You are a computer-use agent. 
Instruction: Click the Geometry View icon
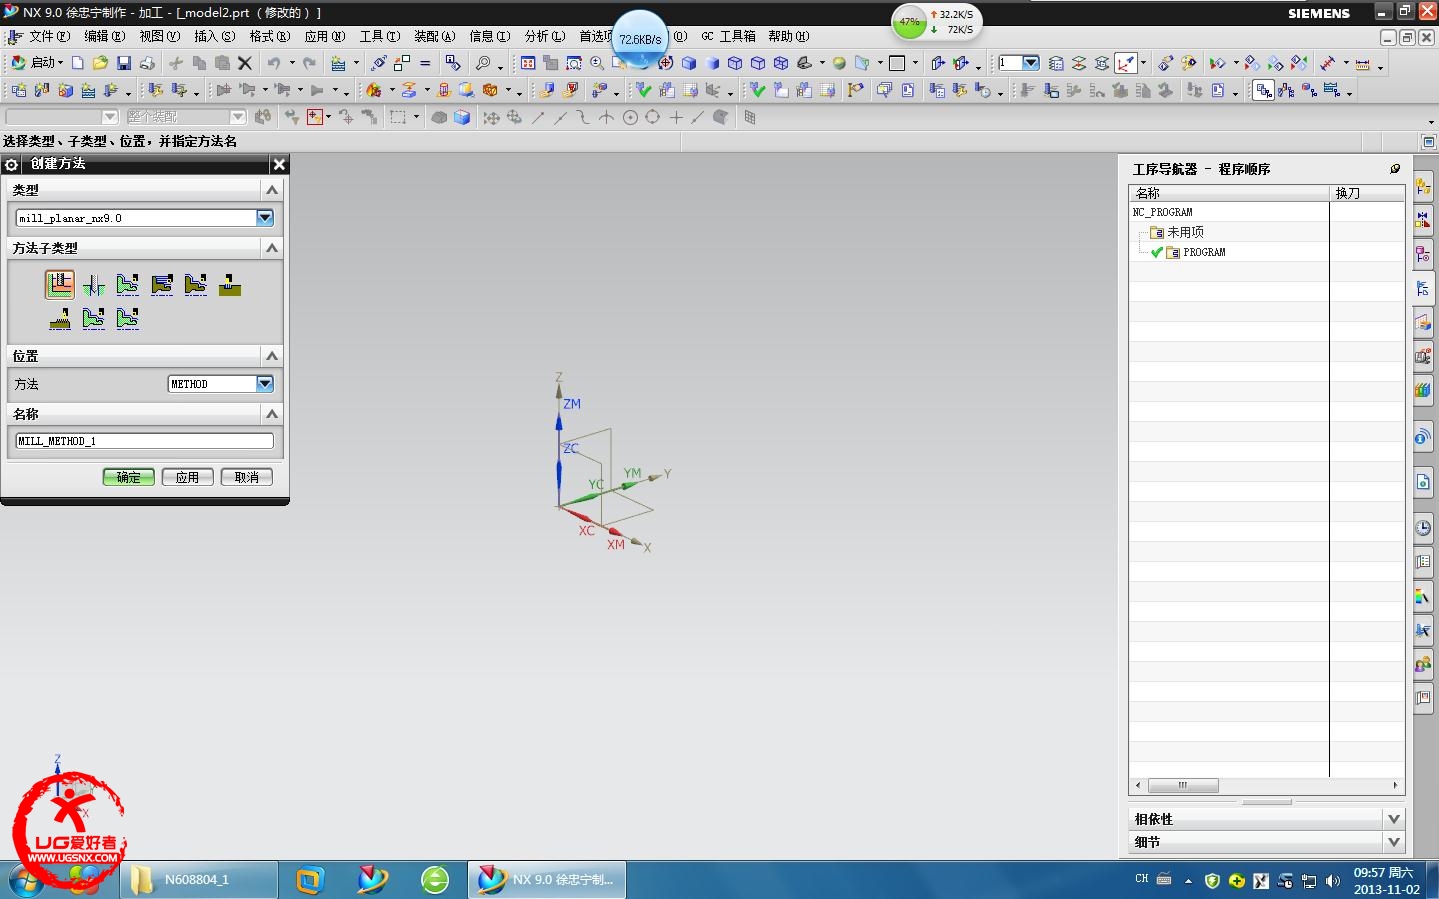[1309, 90]
